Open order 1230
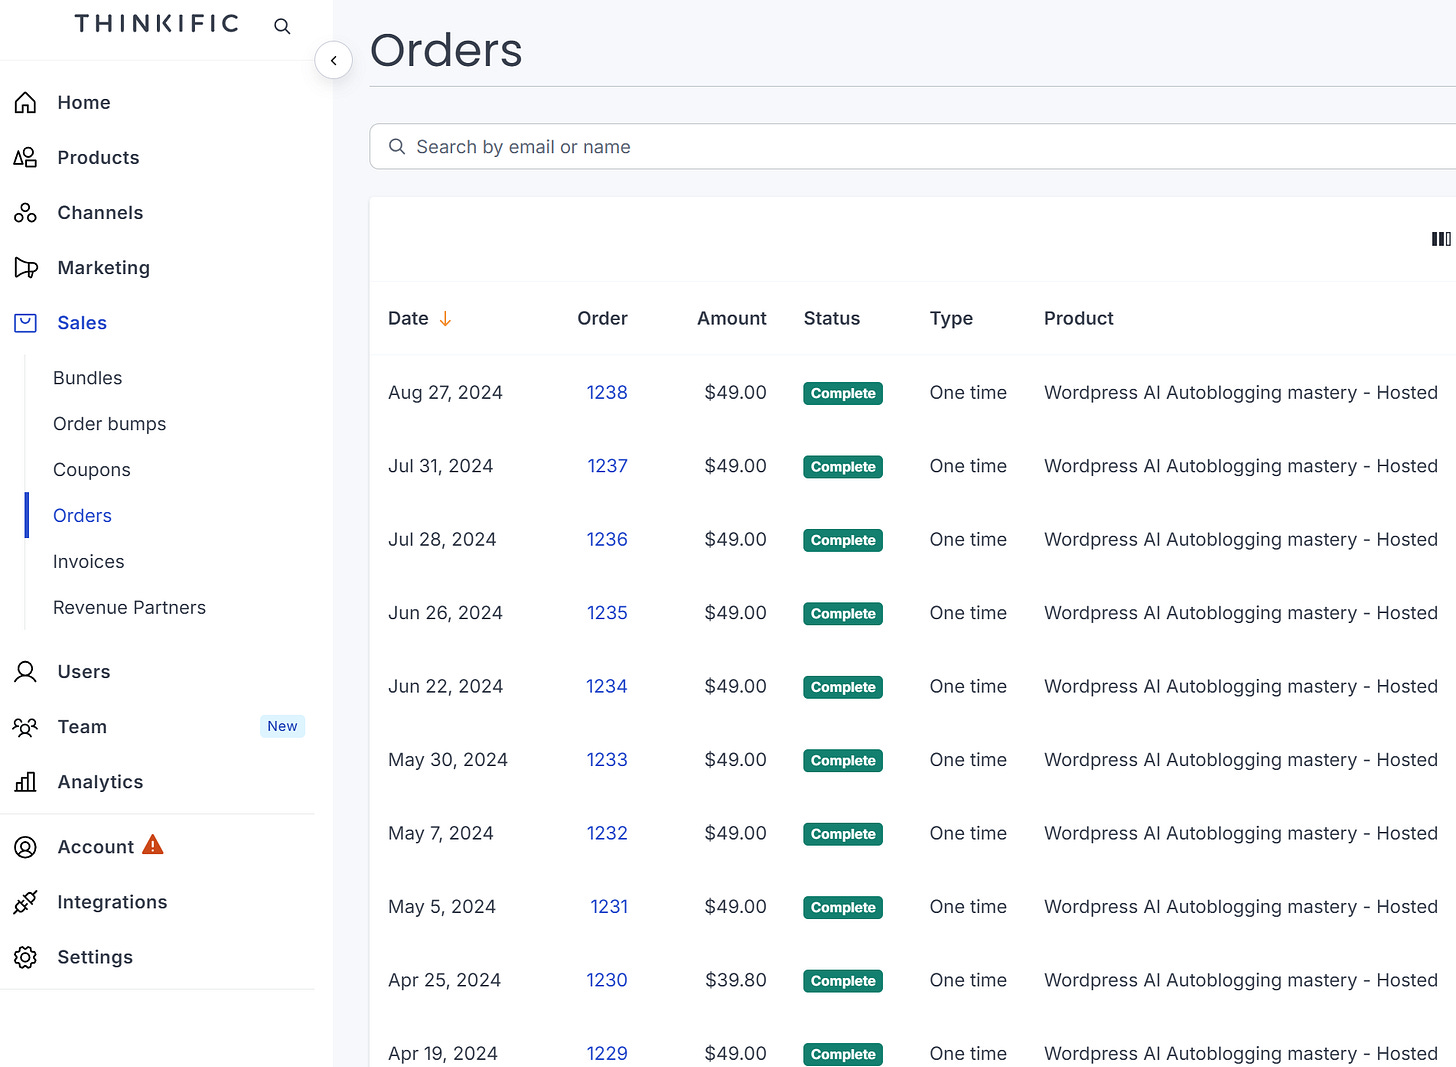Image resolution: width=1456 pixels, height=1067 pixels. (x=607, y=980)
